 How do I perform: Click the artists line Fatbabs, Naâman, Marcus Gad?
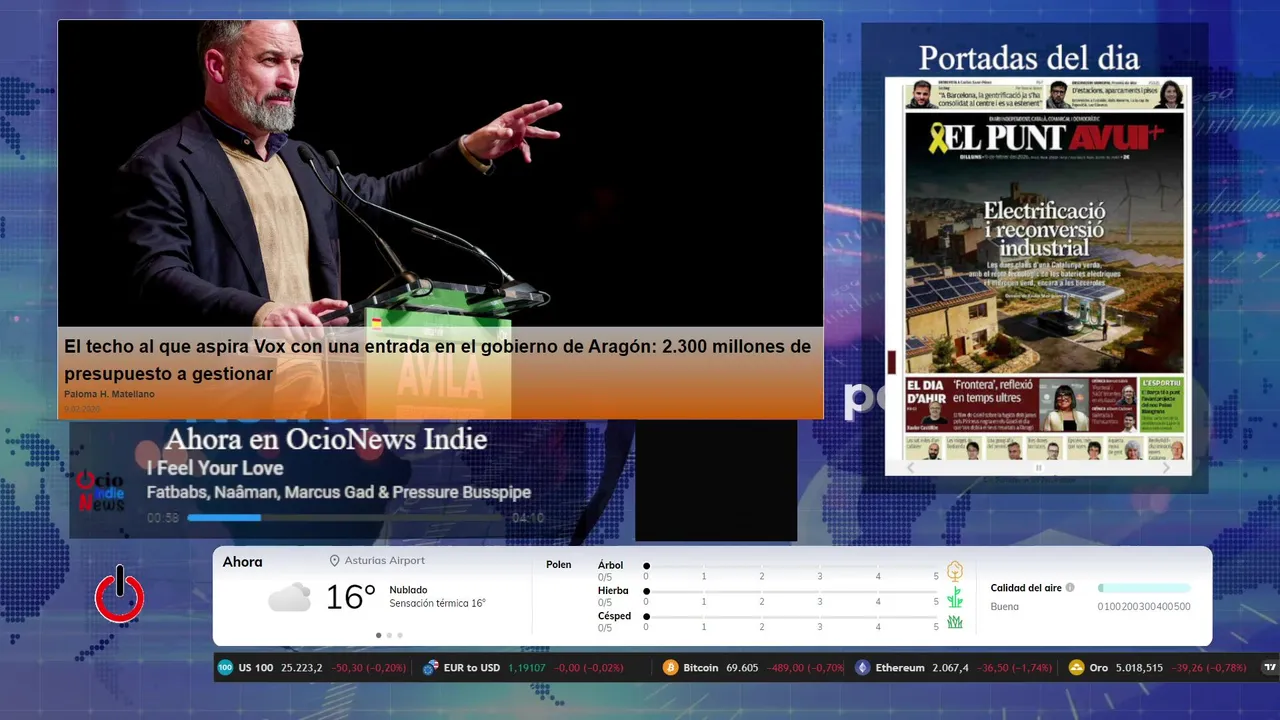click(338, 492)
